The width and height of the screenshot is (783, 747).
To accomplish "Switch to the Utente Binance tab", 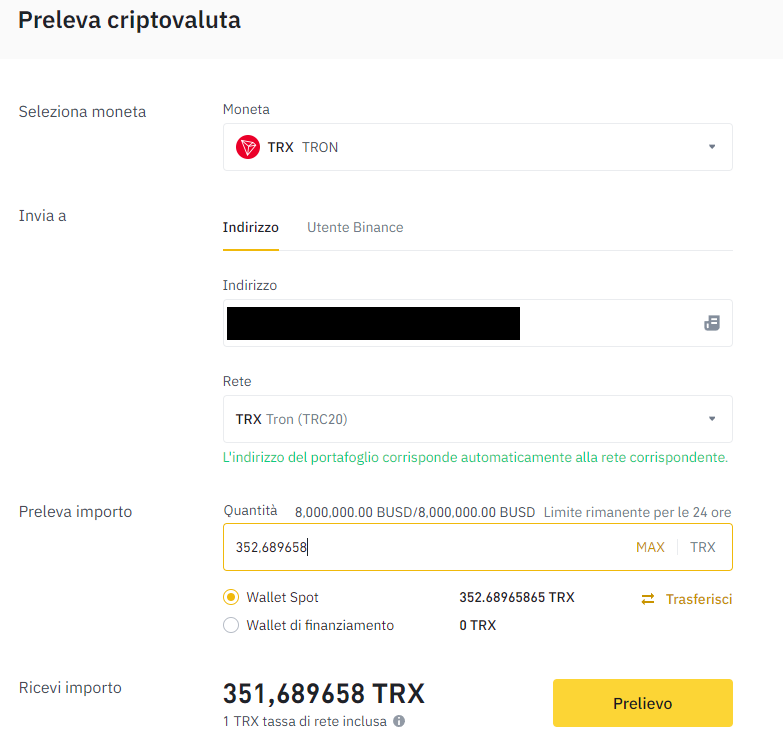I will pos(355,227).
